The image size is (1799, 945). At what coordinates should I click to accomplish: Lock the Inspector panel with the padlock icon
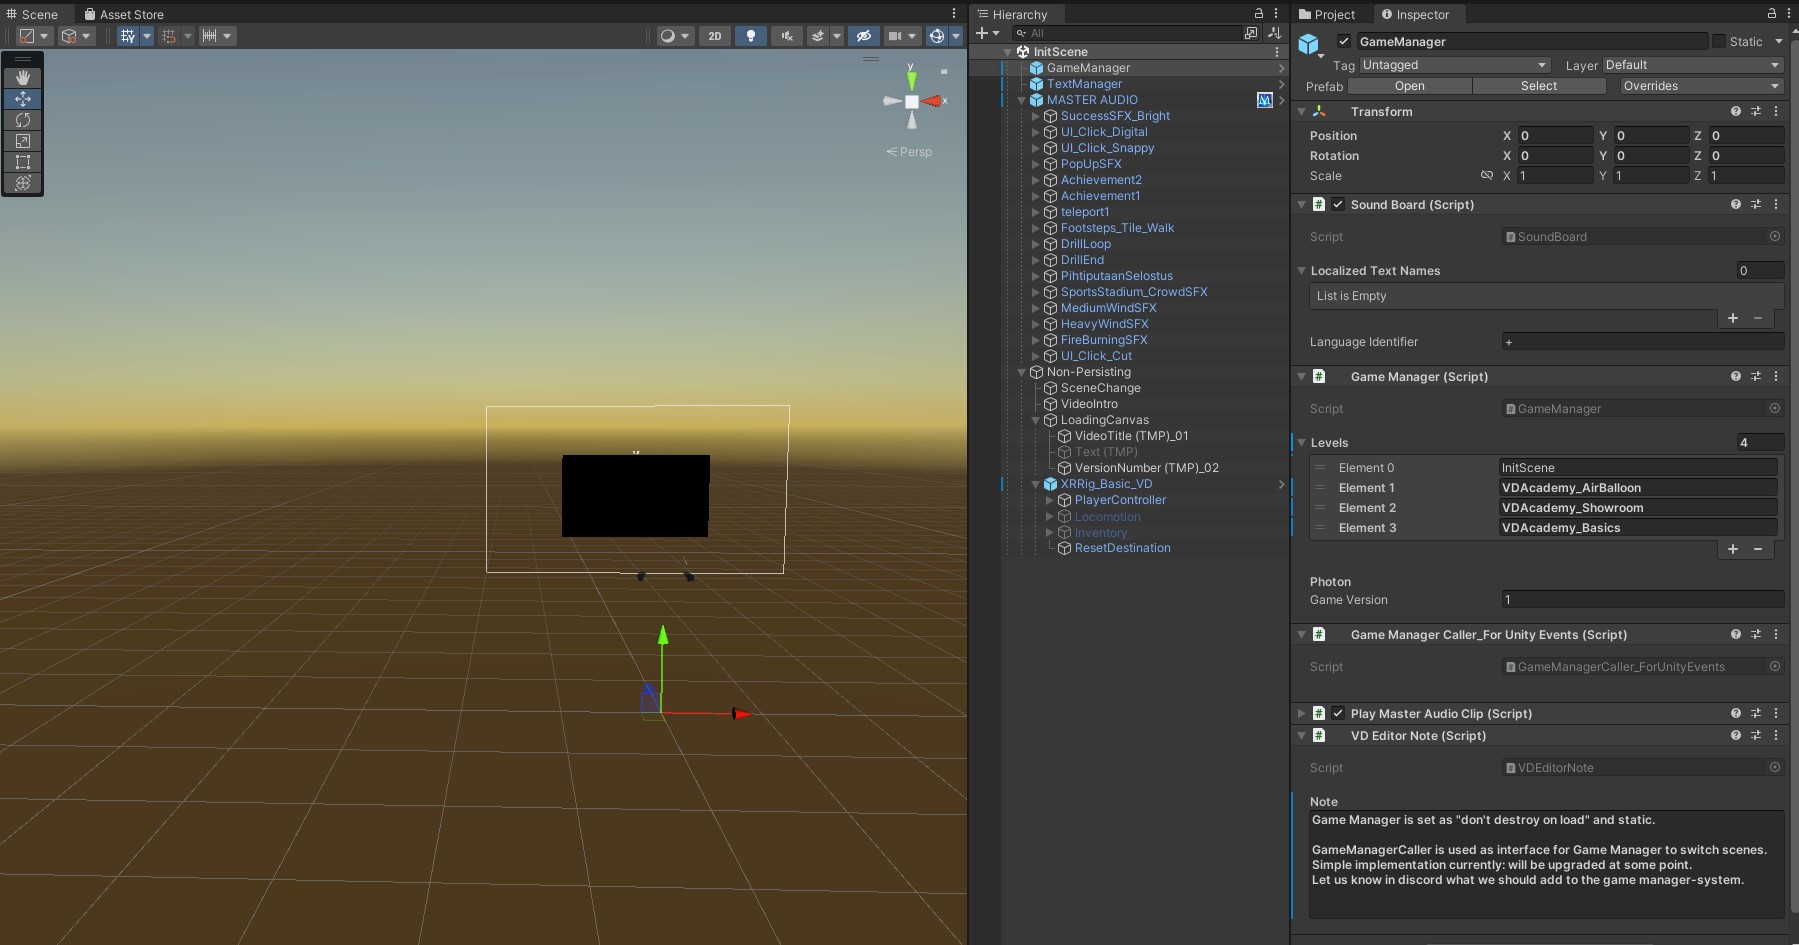coord(1771,14)
